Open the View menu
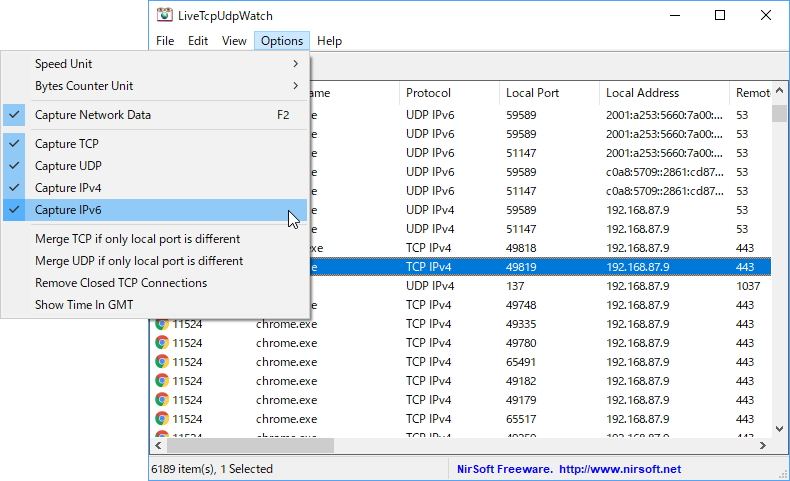Viewport: 790px width, 481px height. click(234, 41)
